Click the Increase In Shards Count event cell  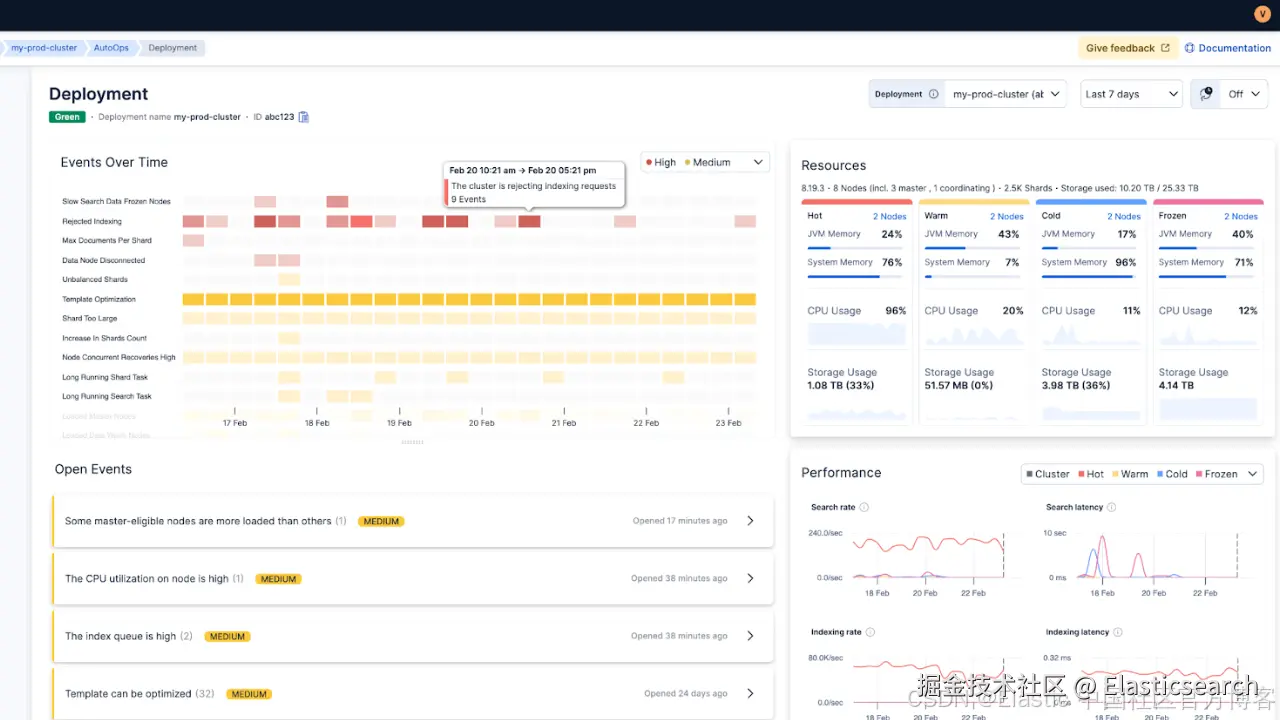click(x=289, y=338)
